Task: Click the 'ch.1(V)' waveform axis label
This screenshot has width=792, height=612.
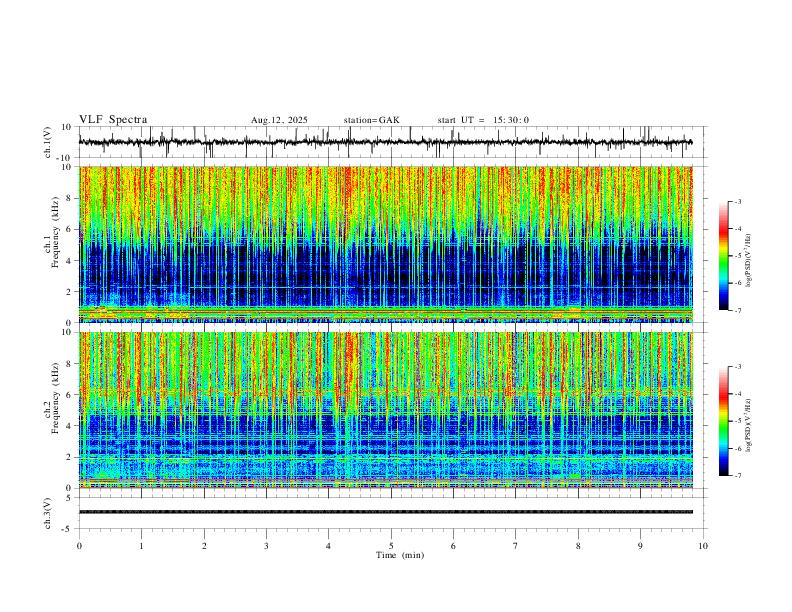Action: click(x=48, y=142)
